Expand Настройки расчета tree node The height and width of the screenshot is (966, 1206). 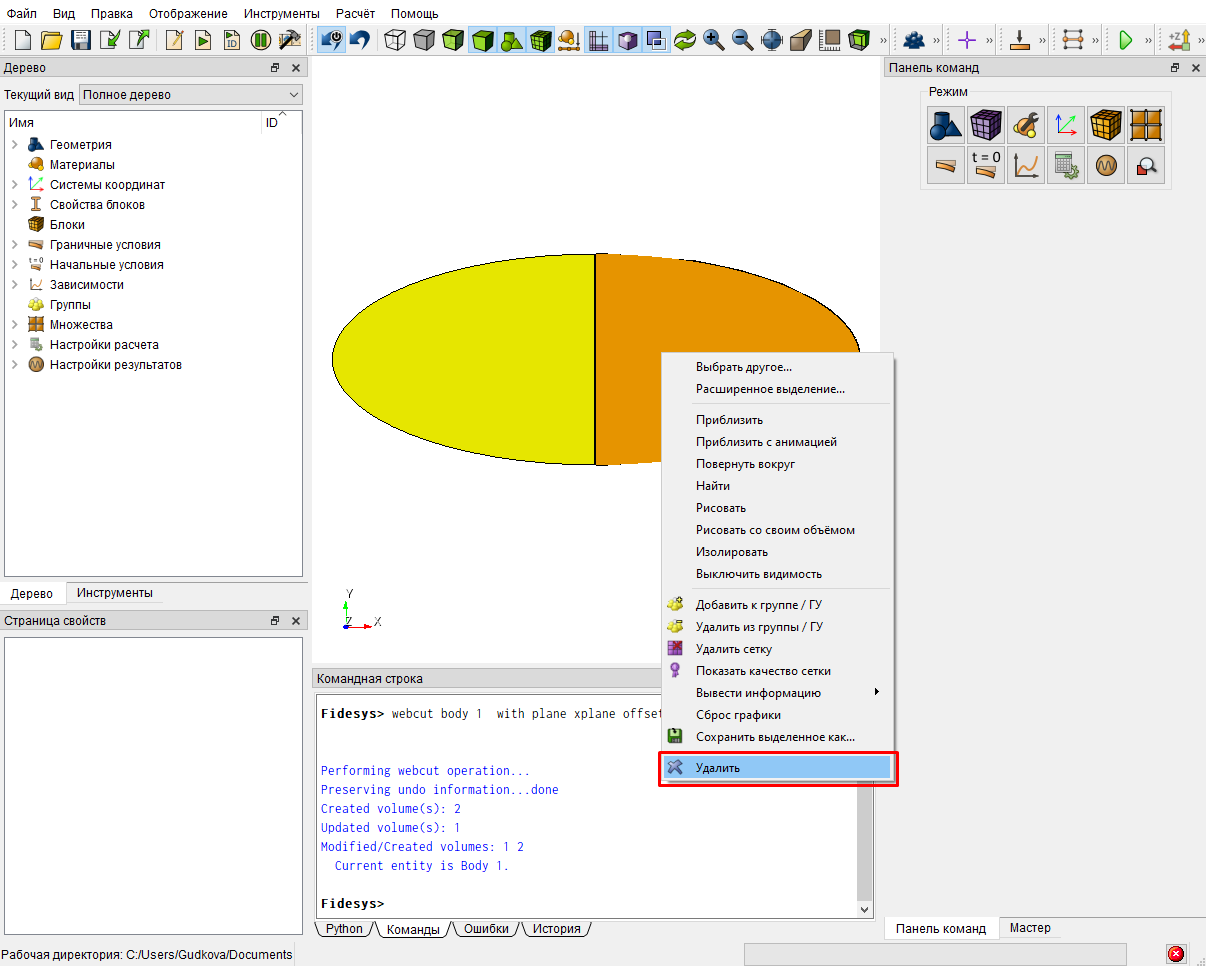[15, 345]
